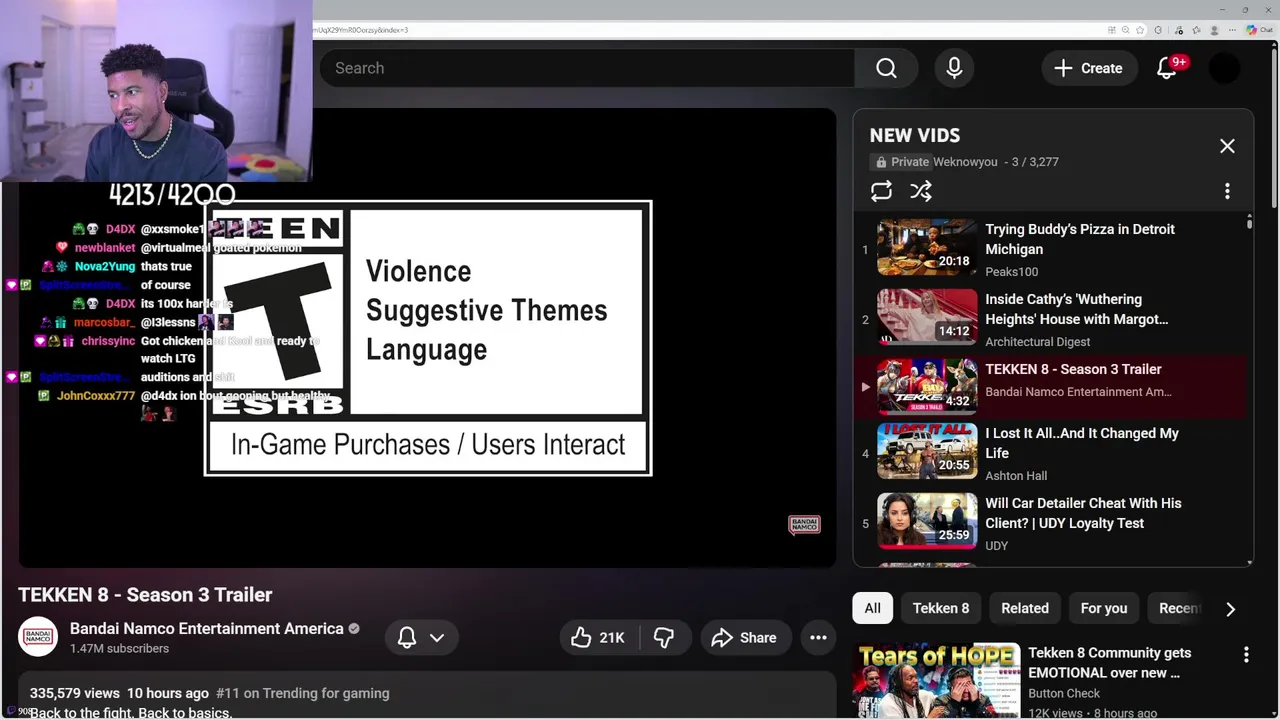
Task: Click 'Back to the fight. Back to basics.' description
Action: [131, 713]
